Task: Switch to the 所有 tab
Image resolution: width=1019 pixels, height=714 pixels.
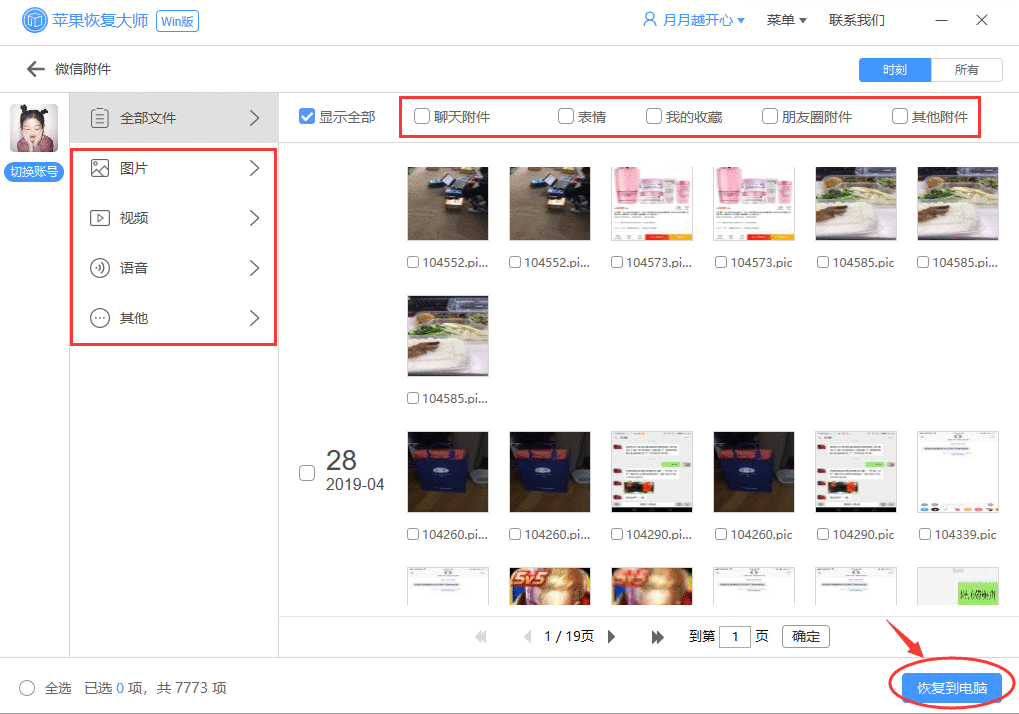Action: pyautogui.click(x=967, y=69)
